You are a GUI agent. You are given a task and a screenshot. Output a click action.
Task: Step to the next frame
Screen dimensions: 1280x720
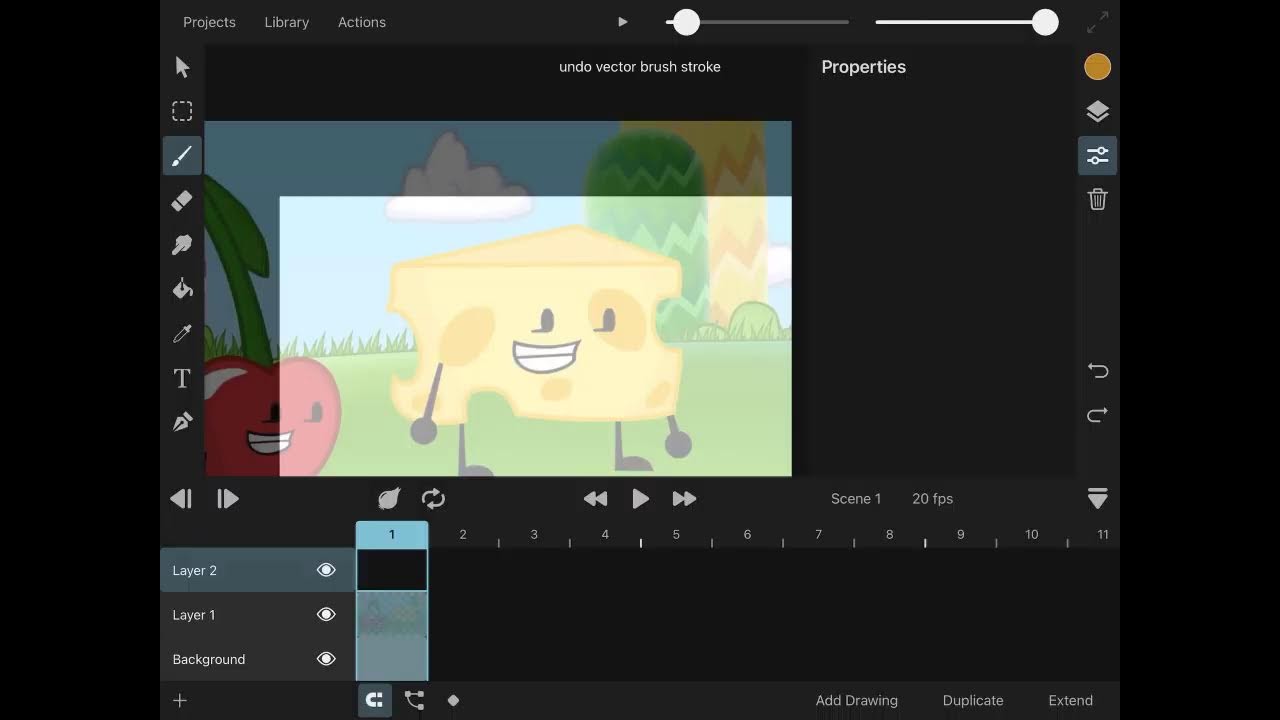point(228,498)
